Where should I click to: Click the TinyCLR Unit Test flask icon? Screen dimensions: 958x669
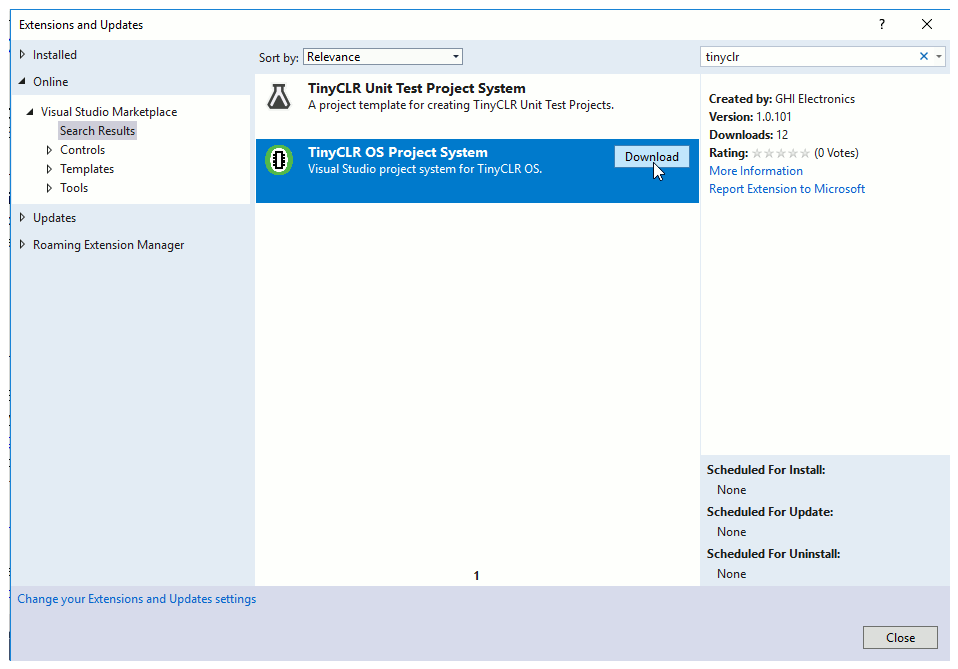point(279,97)
